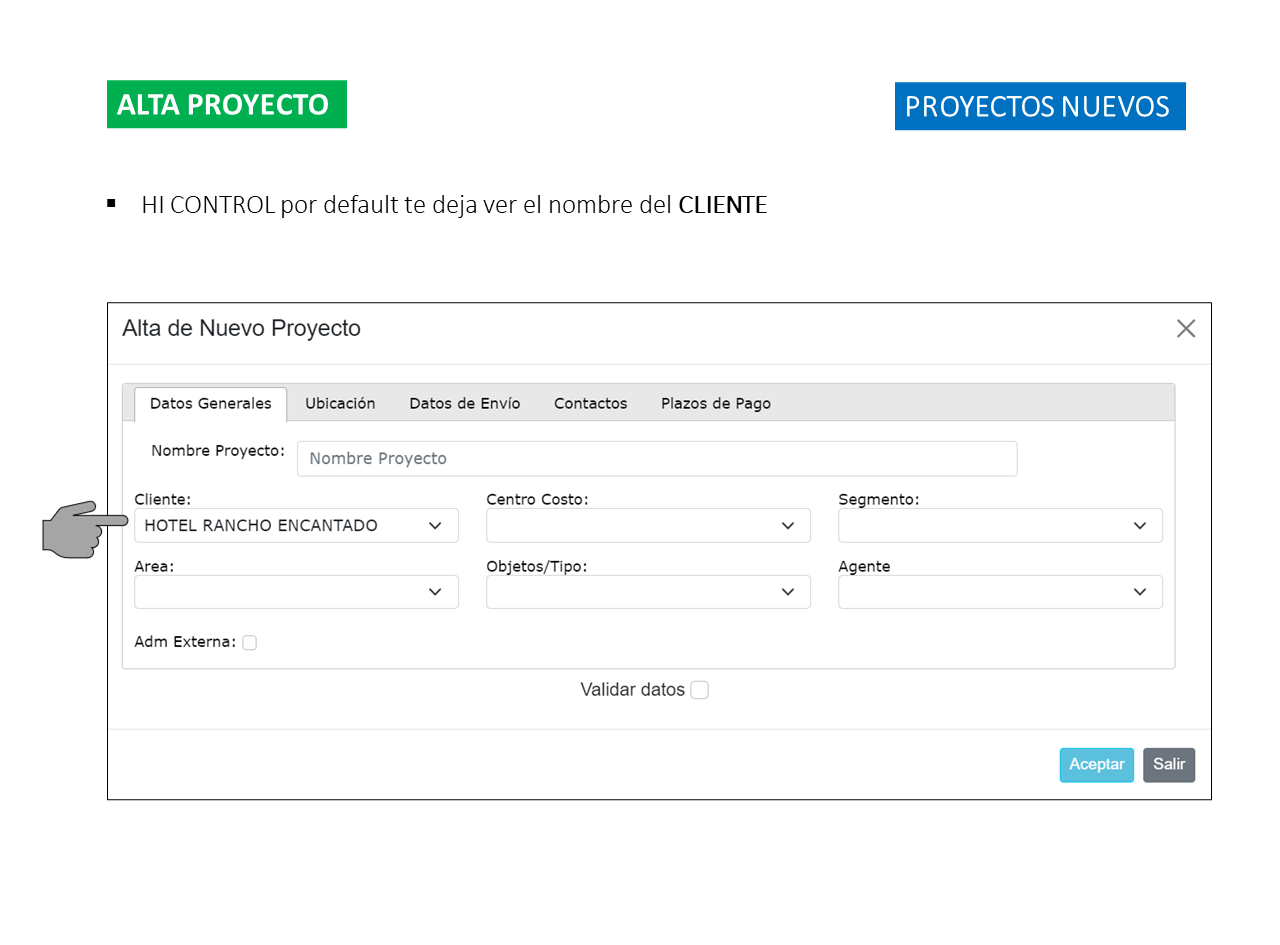Click the Nombre Proyecto text field
The width and height of the screenshot is (1280, 945).
click(x=656, y=459)
